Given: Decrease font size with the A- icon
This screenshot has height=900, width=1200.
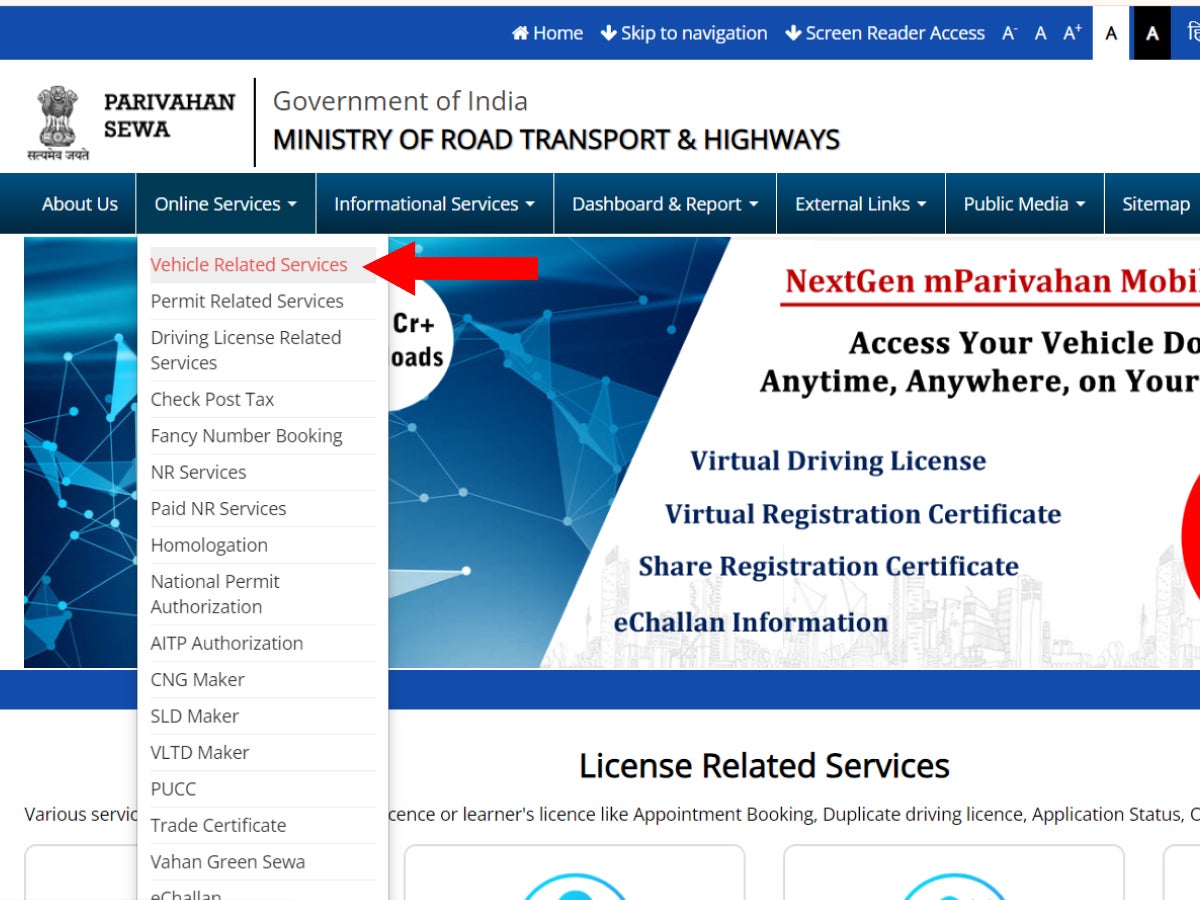Looking at the screenshot, I should tap(1008, 32).
